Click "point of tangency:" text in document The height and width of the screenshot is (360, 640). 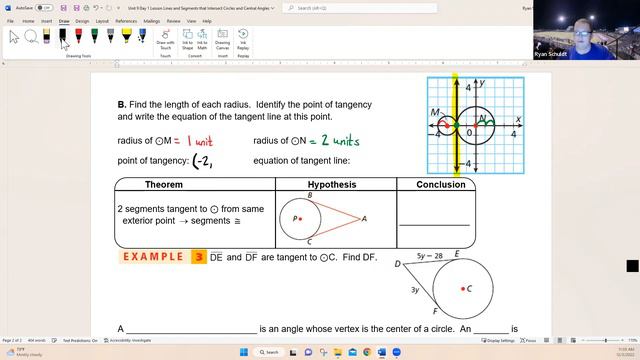(153, 161)
